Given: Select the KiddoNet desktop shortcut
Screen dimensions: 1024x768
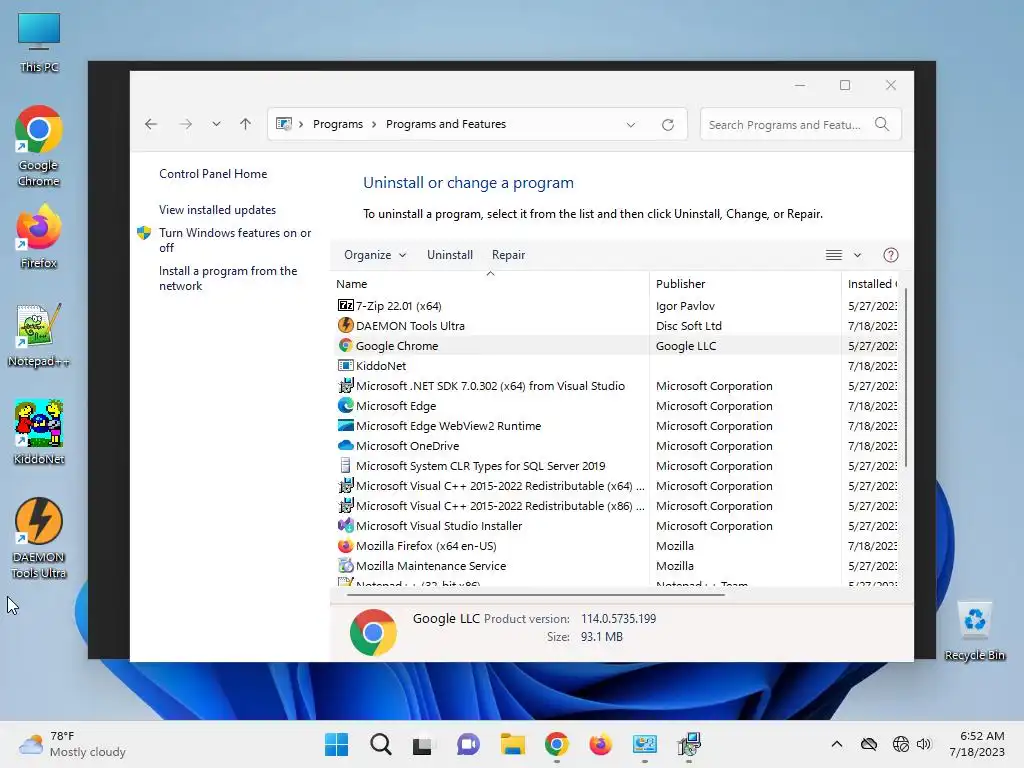Looking at the screenshot, I should click(39, 432).
